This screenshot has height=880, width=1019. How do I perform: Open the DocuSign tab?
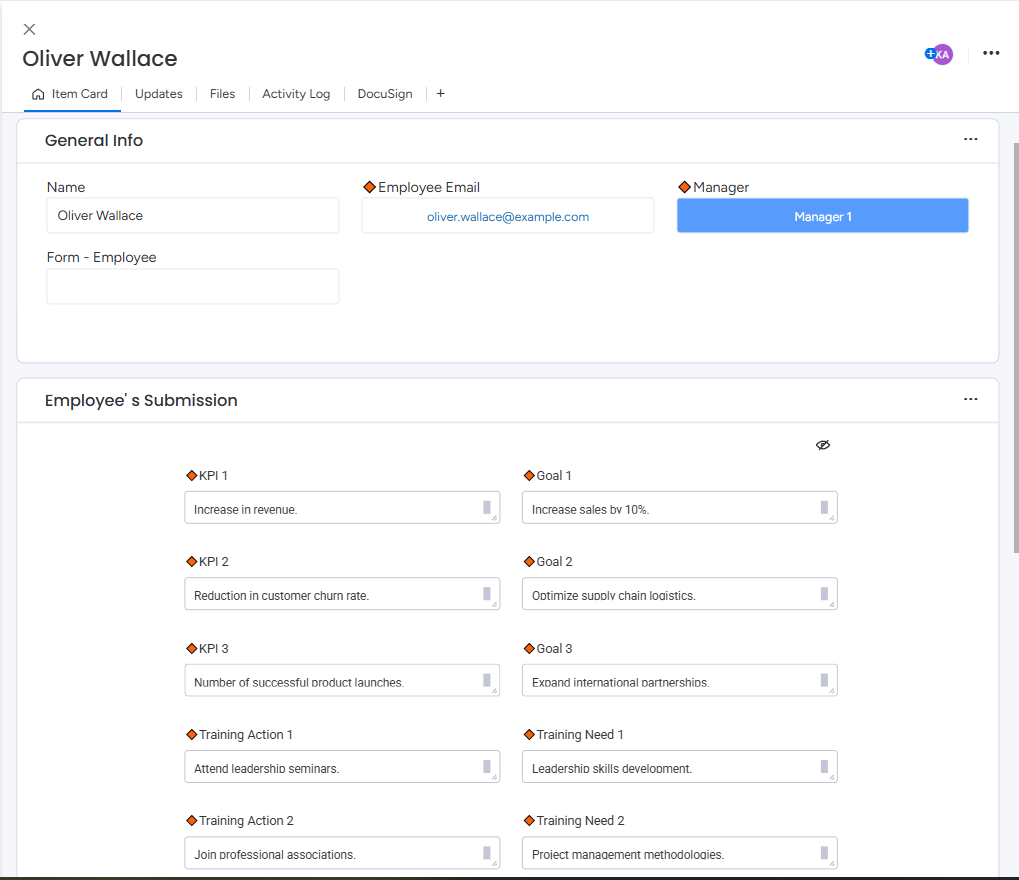[x=385, y=94]
